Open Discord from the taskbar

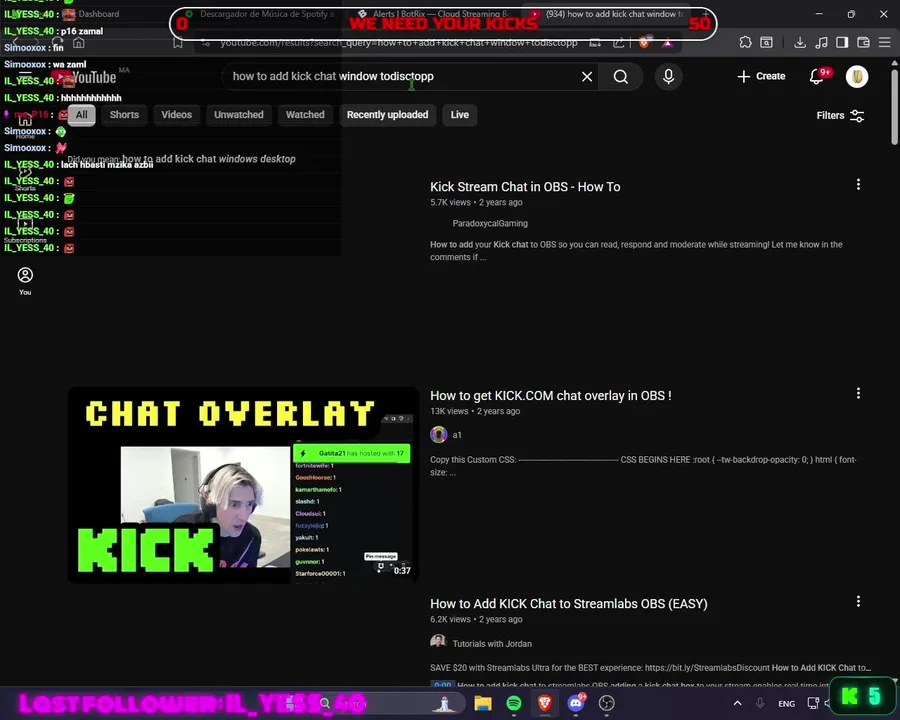[576, 703]
